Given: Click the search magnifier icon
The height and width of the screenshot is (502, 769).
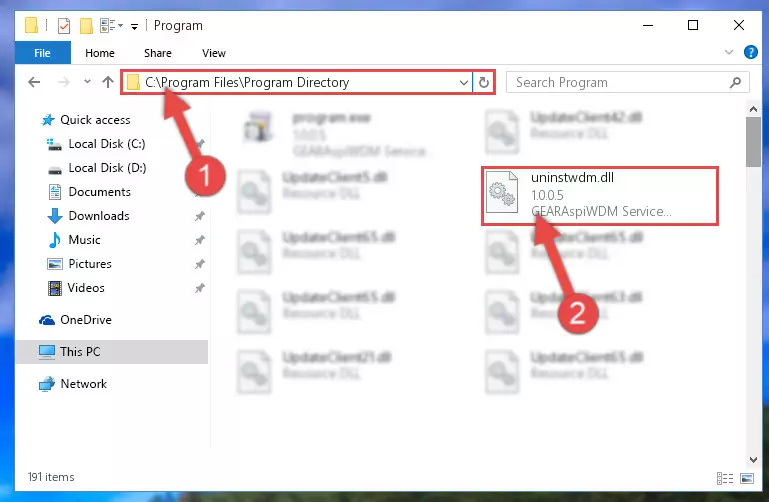Looking at the screenshot, I should click(x=735, y=82).
